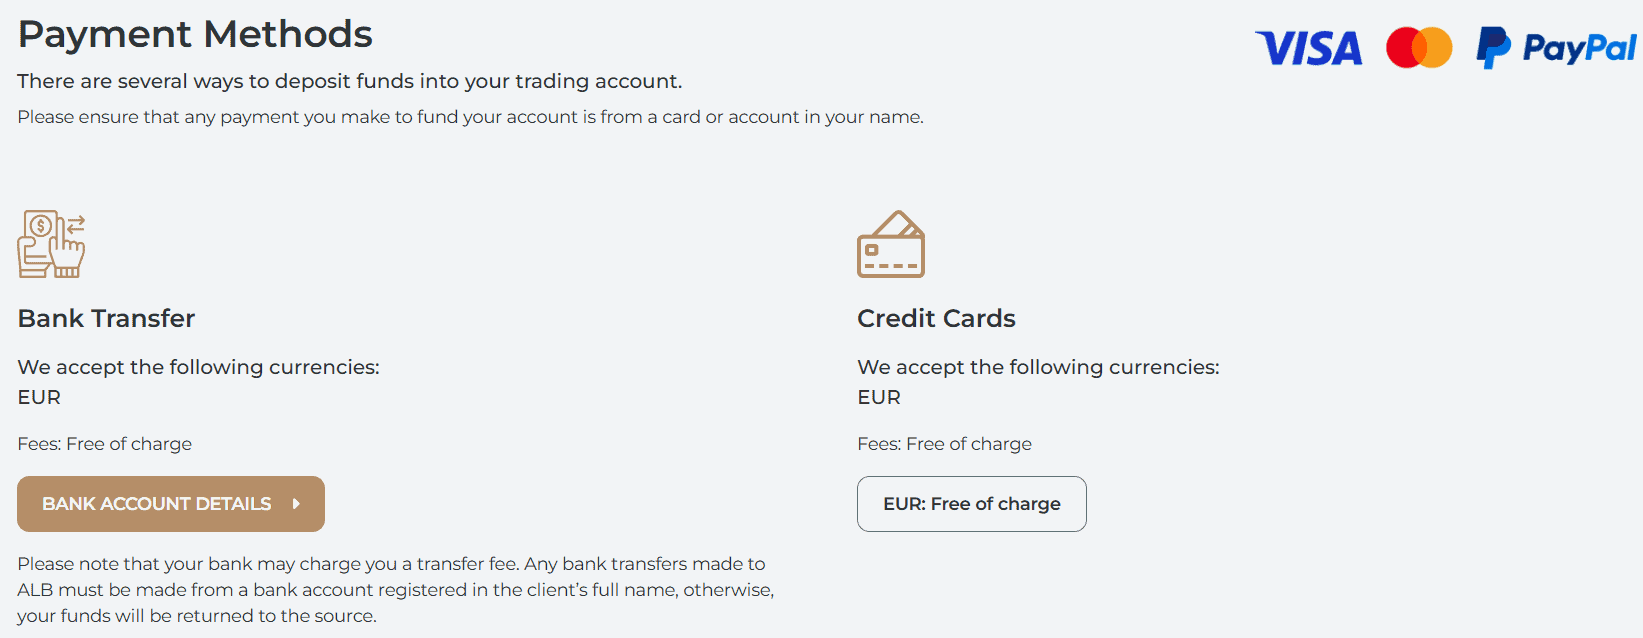Click the Payment Methods title
The height and width of the screenshot is (638, 1643).
pyautogui.click(x=195, y=33)
